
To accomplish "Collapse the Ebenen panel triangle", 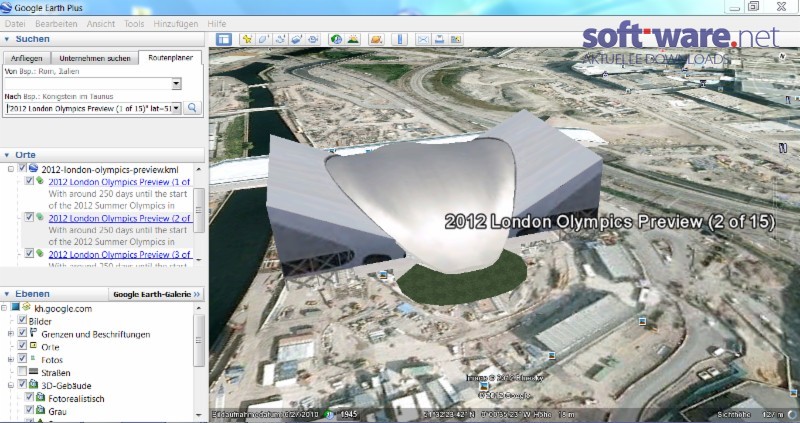I will tap(7, 294).
